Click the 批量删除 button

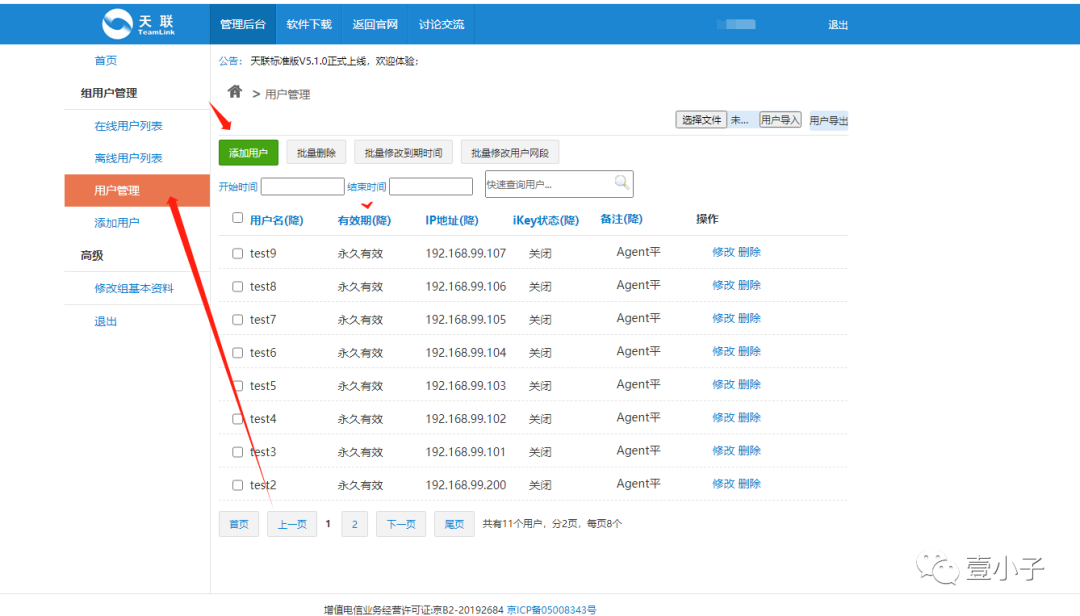point(316,153)
